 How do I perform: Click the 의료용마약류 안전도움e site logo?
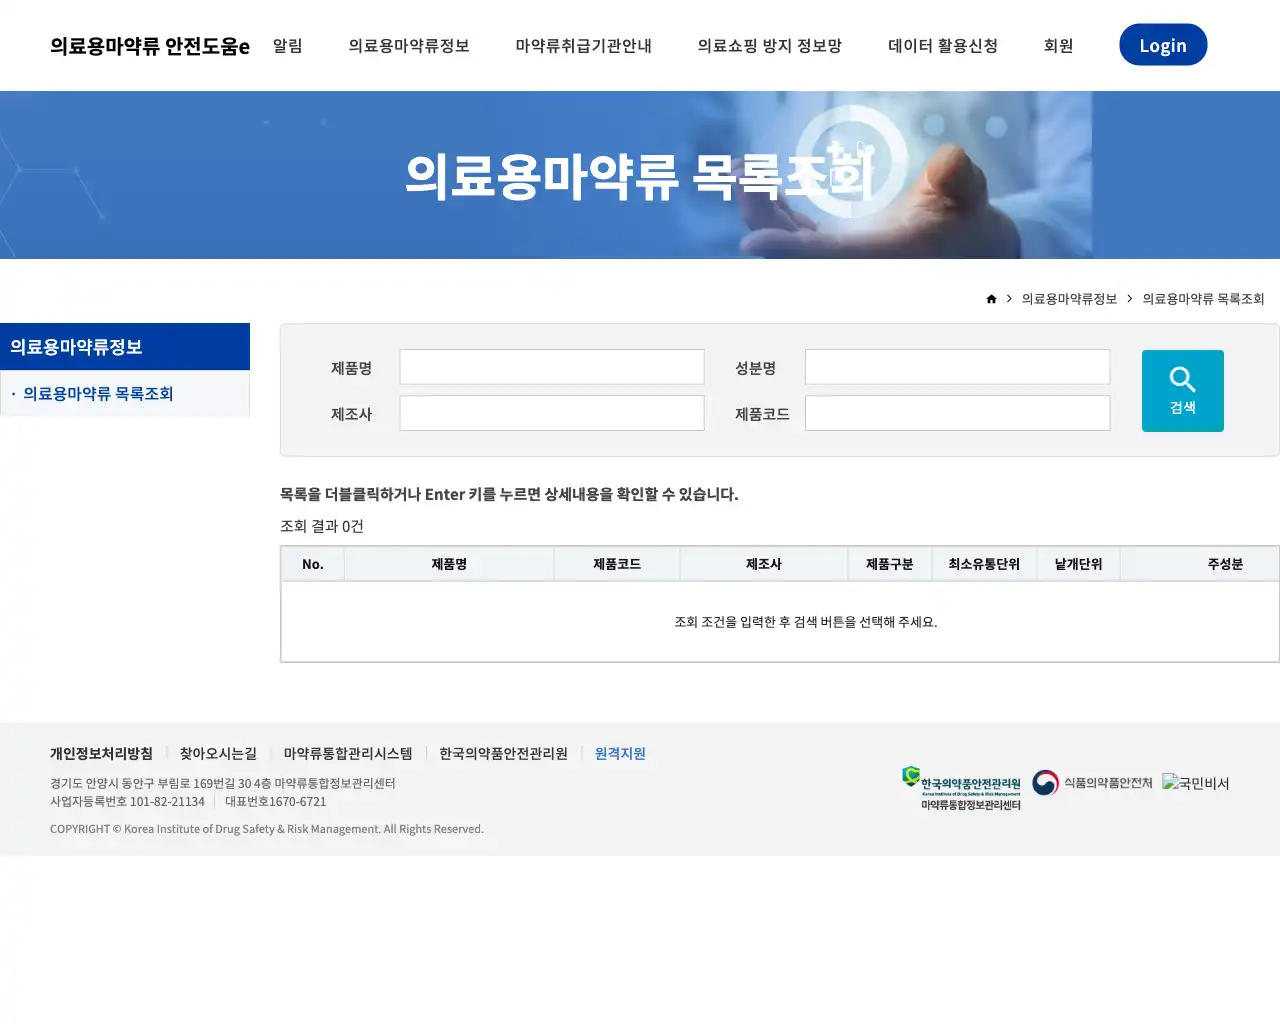click(x=150, y=46)
